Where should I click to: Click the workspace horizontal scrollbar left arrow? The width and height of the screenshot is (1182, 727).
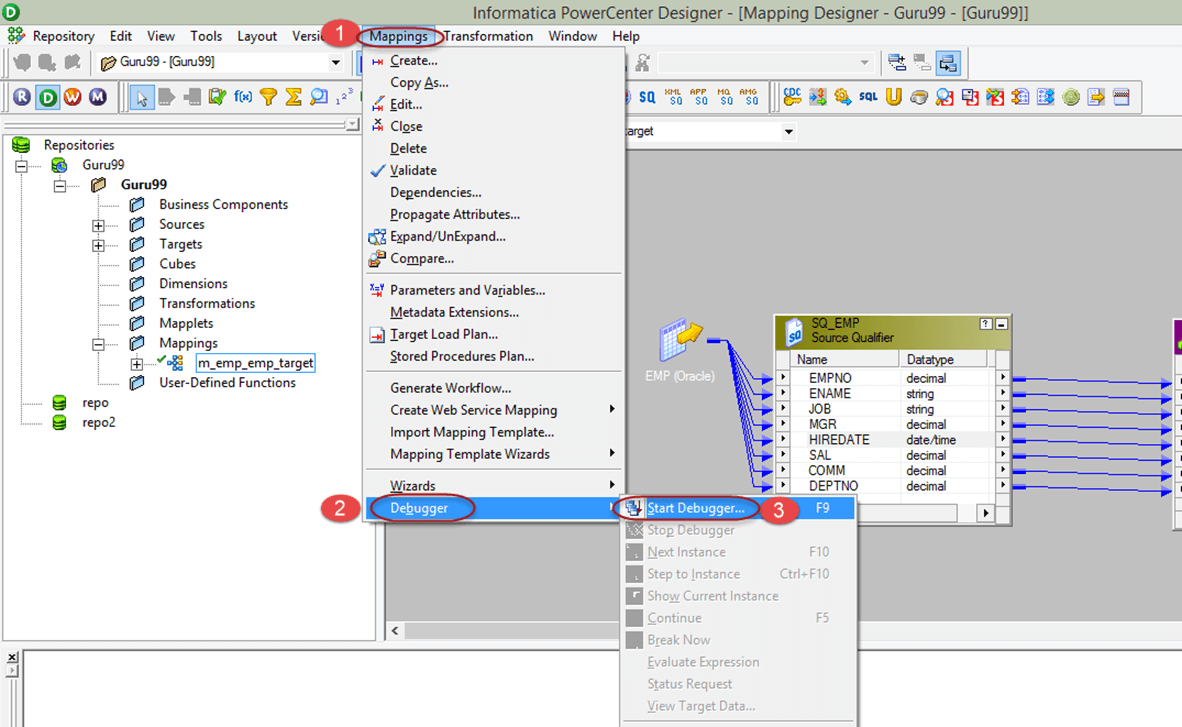396,631
